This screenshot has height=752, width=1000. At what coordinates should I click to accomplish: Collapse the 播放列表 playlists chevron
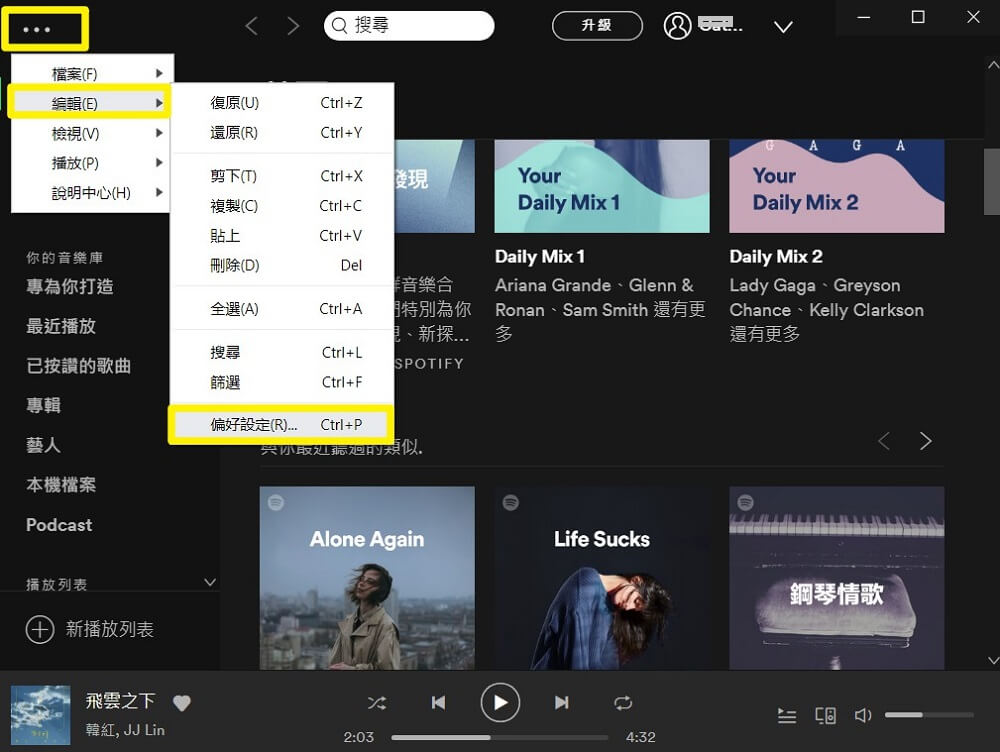[210, 583]
